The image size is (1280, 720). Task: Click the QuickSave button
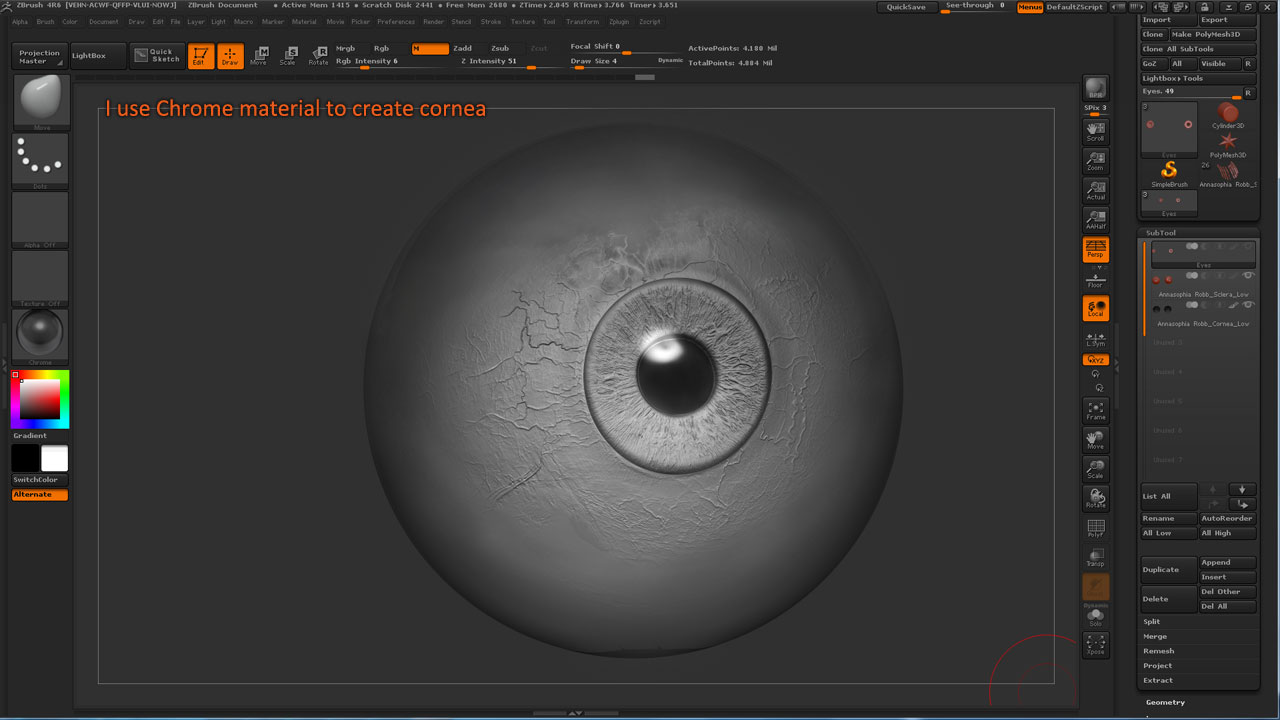coord(906,7)
